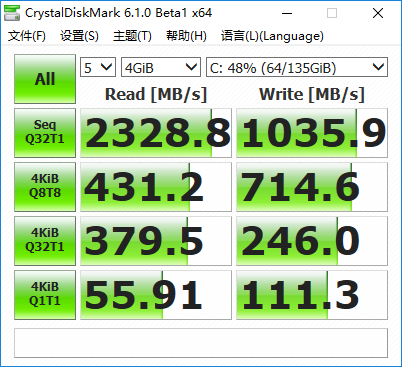
Task: Click the 4KiB Q1T1 read result 55.91
Action: 156,295
